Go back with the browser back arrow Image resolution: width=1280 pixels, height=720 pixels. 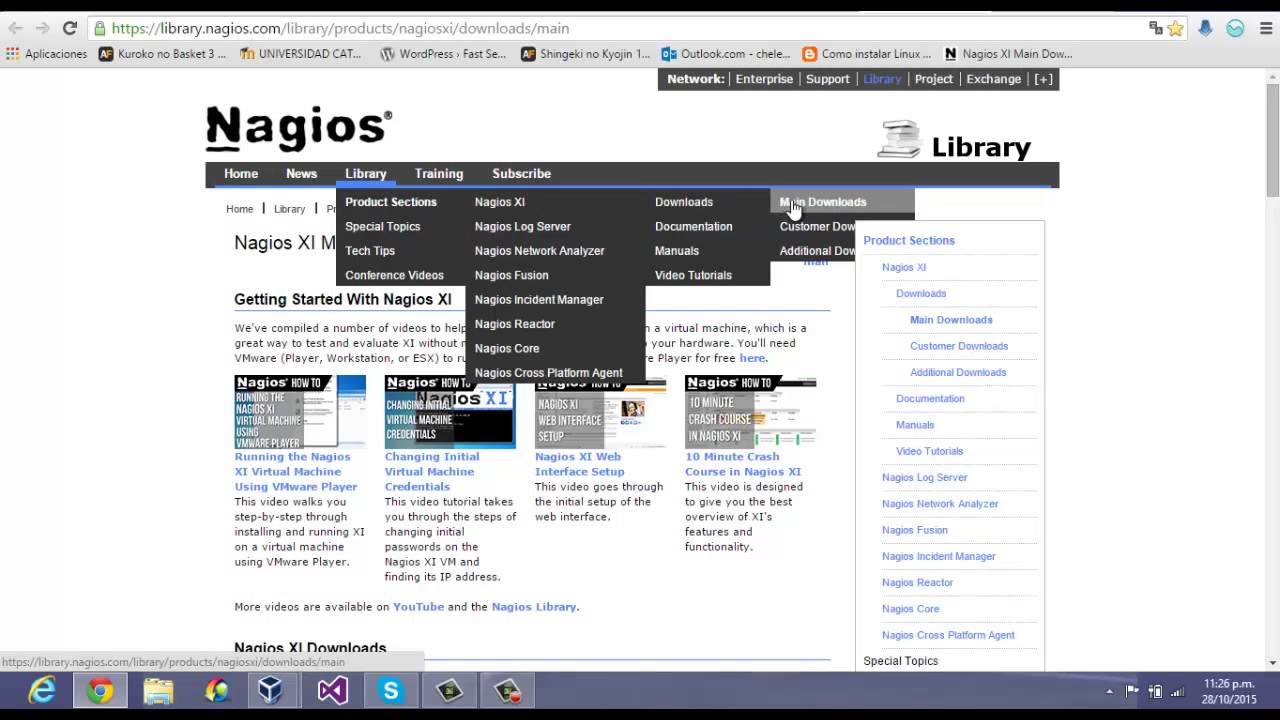[15, 29]
